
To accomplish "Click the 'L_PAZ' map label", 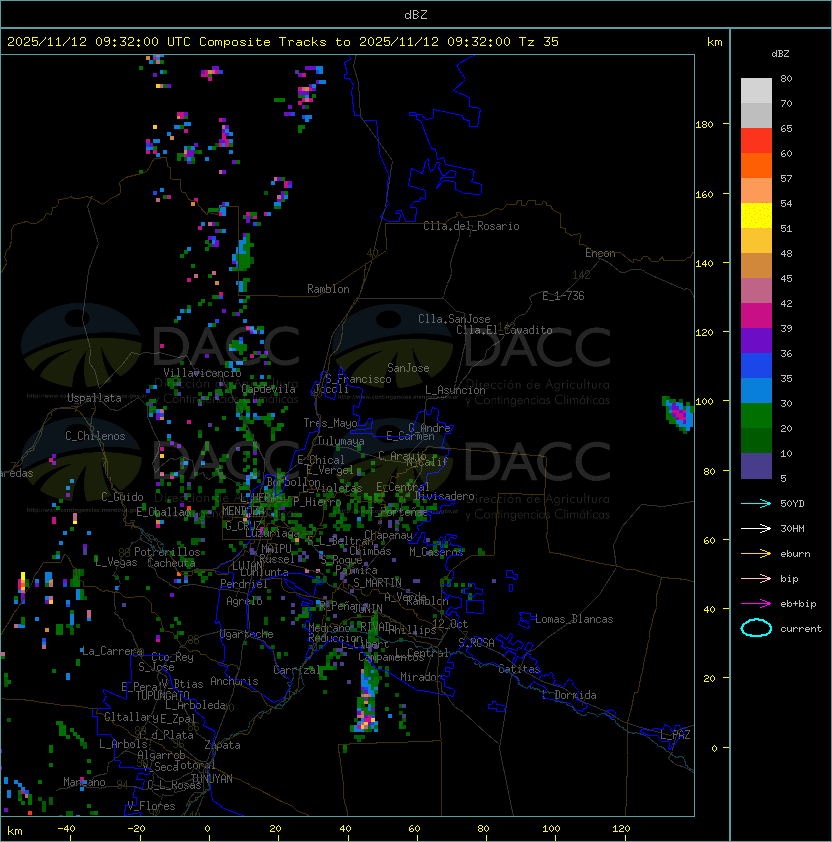I will click(x=675, y=735).
